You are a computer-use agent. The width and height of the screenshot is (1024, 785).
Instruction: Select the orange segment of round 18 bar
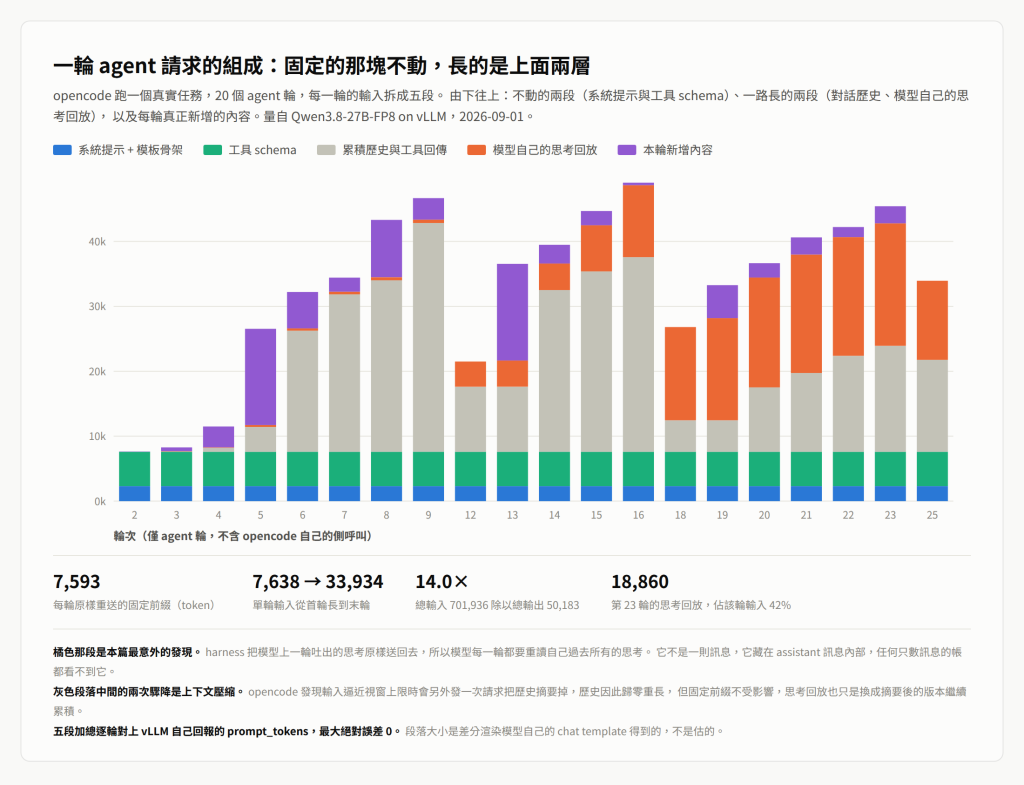tap(680, 374)
